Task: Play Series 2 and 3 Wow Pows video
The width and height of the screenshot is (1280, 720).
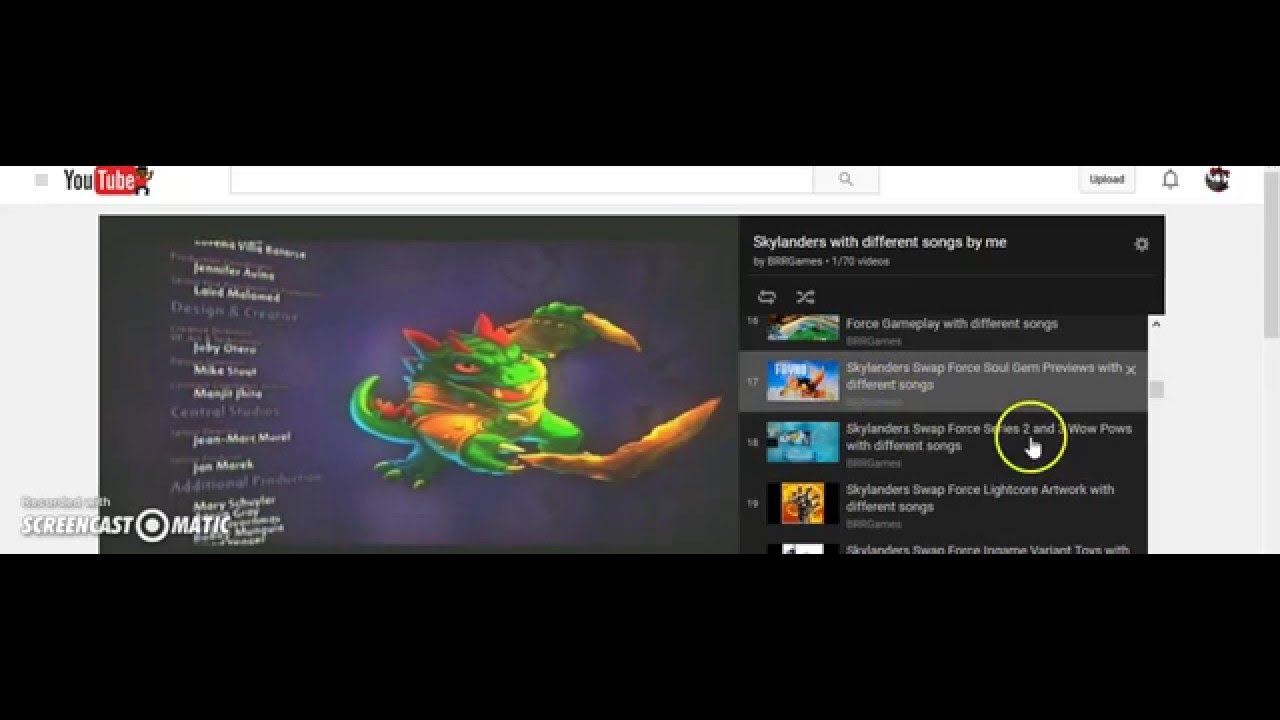Action: [x=943, y=441]
